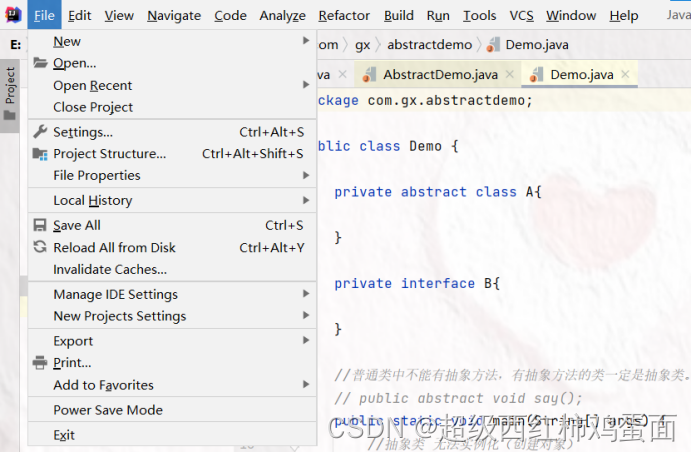Click the floppy disk Save All icon
The image size is (692, 452).
pyautogui.click(x=40, y=225)
